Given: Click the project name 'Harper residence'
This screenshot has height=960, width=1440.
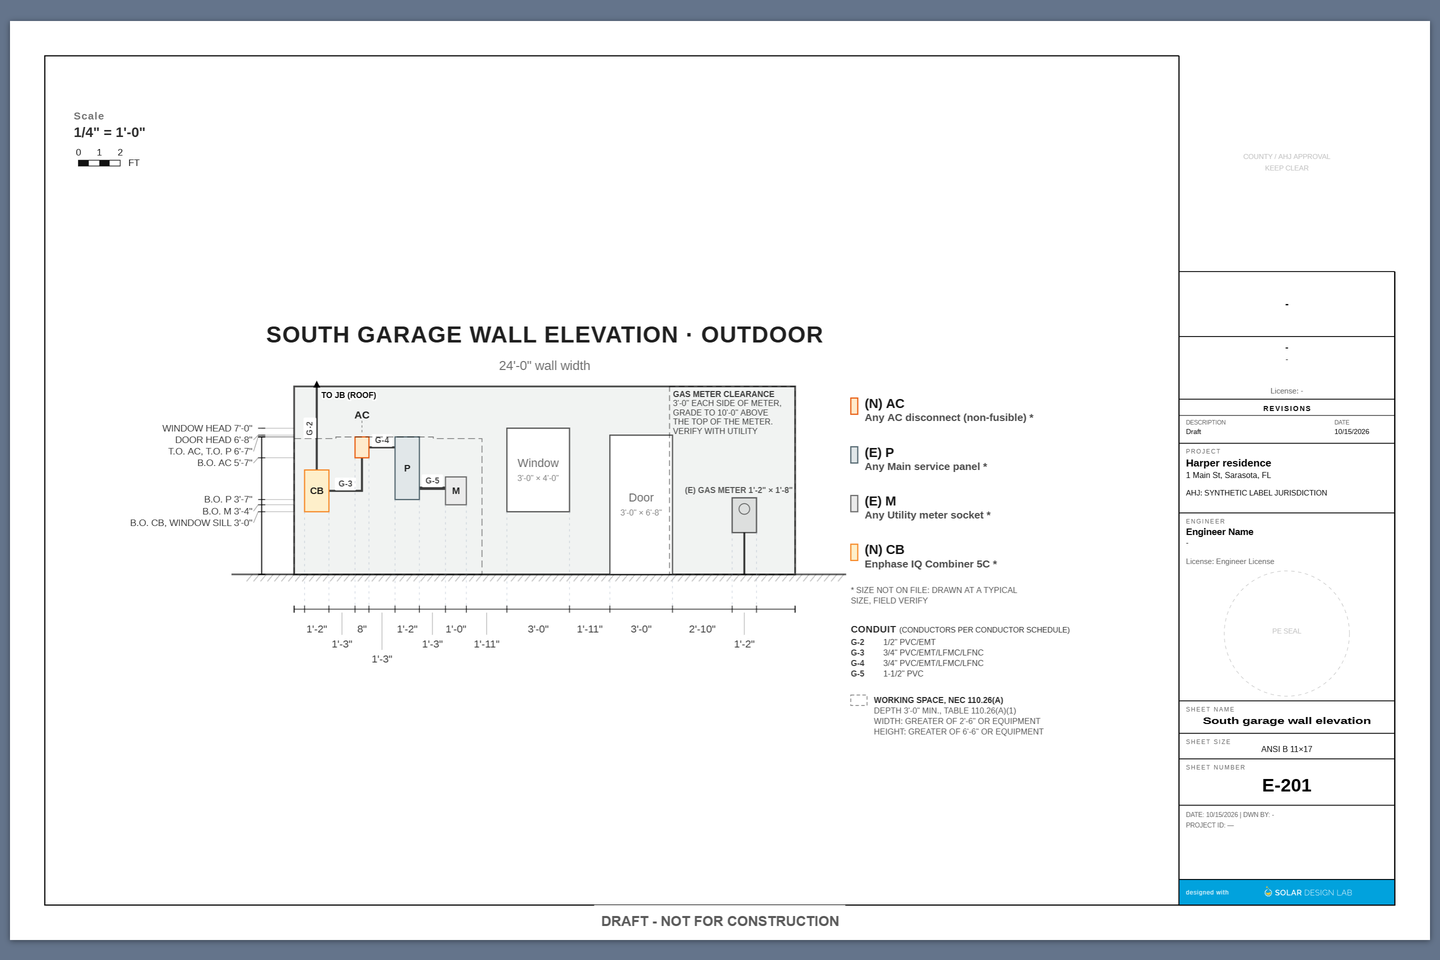Looking at the screenshot, I should click(x=1229, y=463).
